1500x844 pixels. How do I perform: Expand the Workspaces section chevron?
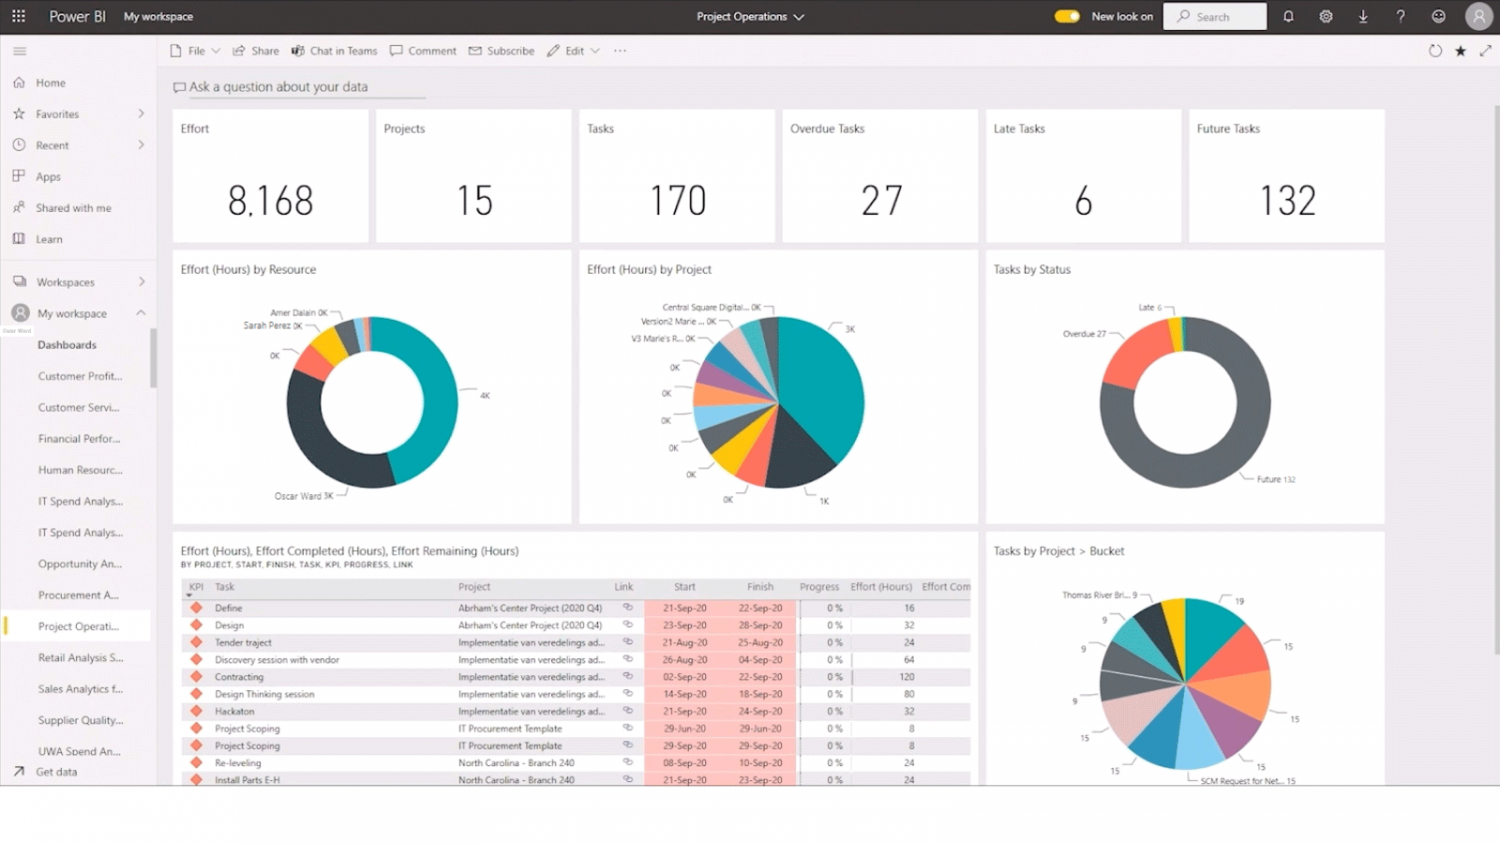pyautogui.click(x=140, y=281)
